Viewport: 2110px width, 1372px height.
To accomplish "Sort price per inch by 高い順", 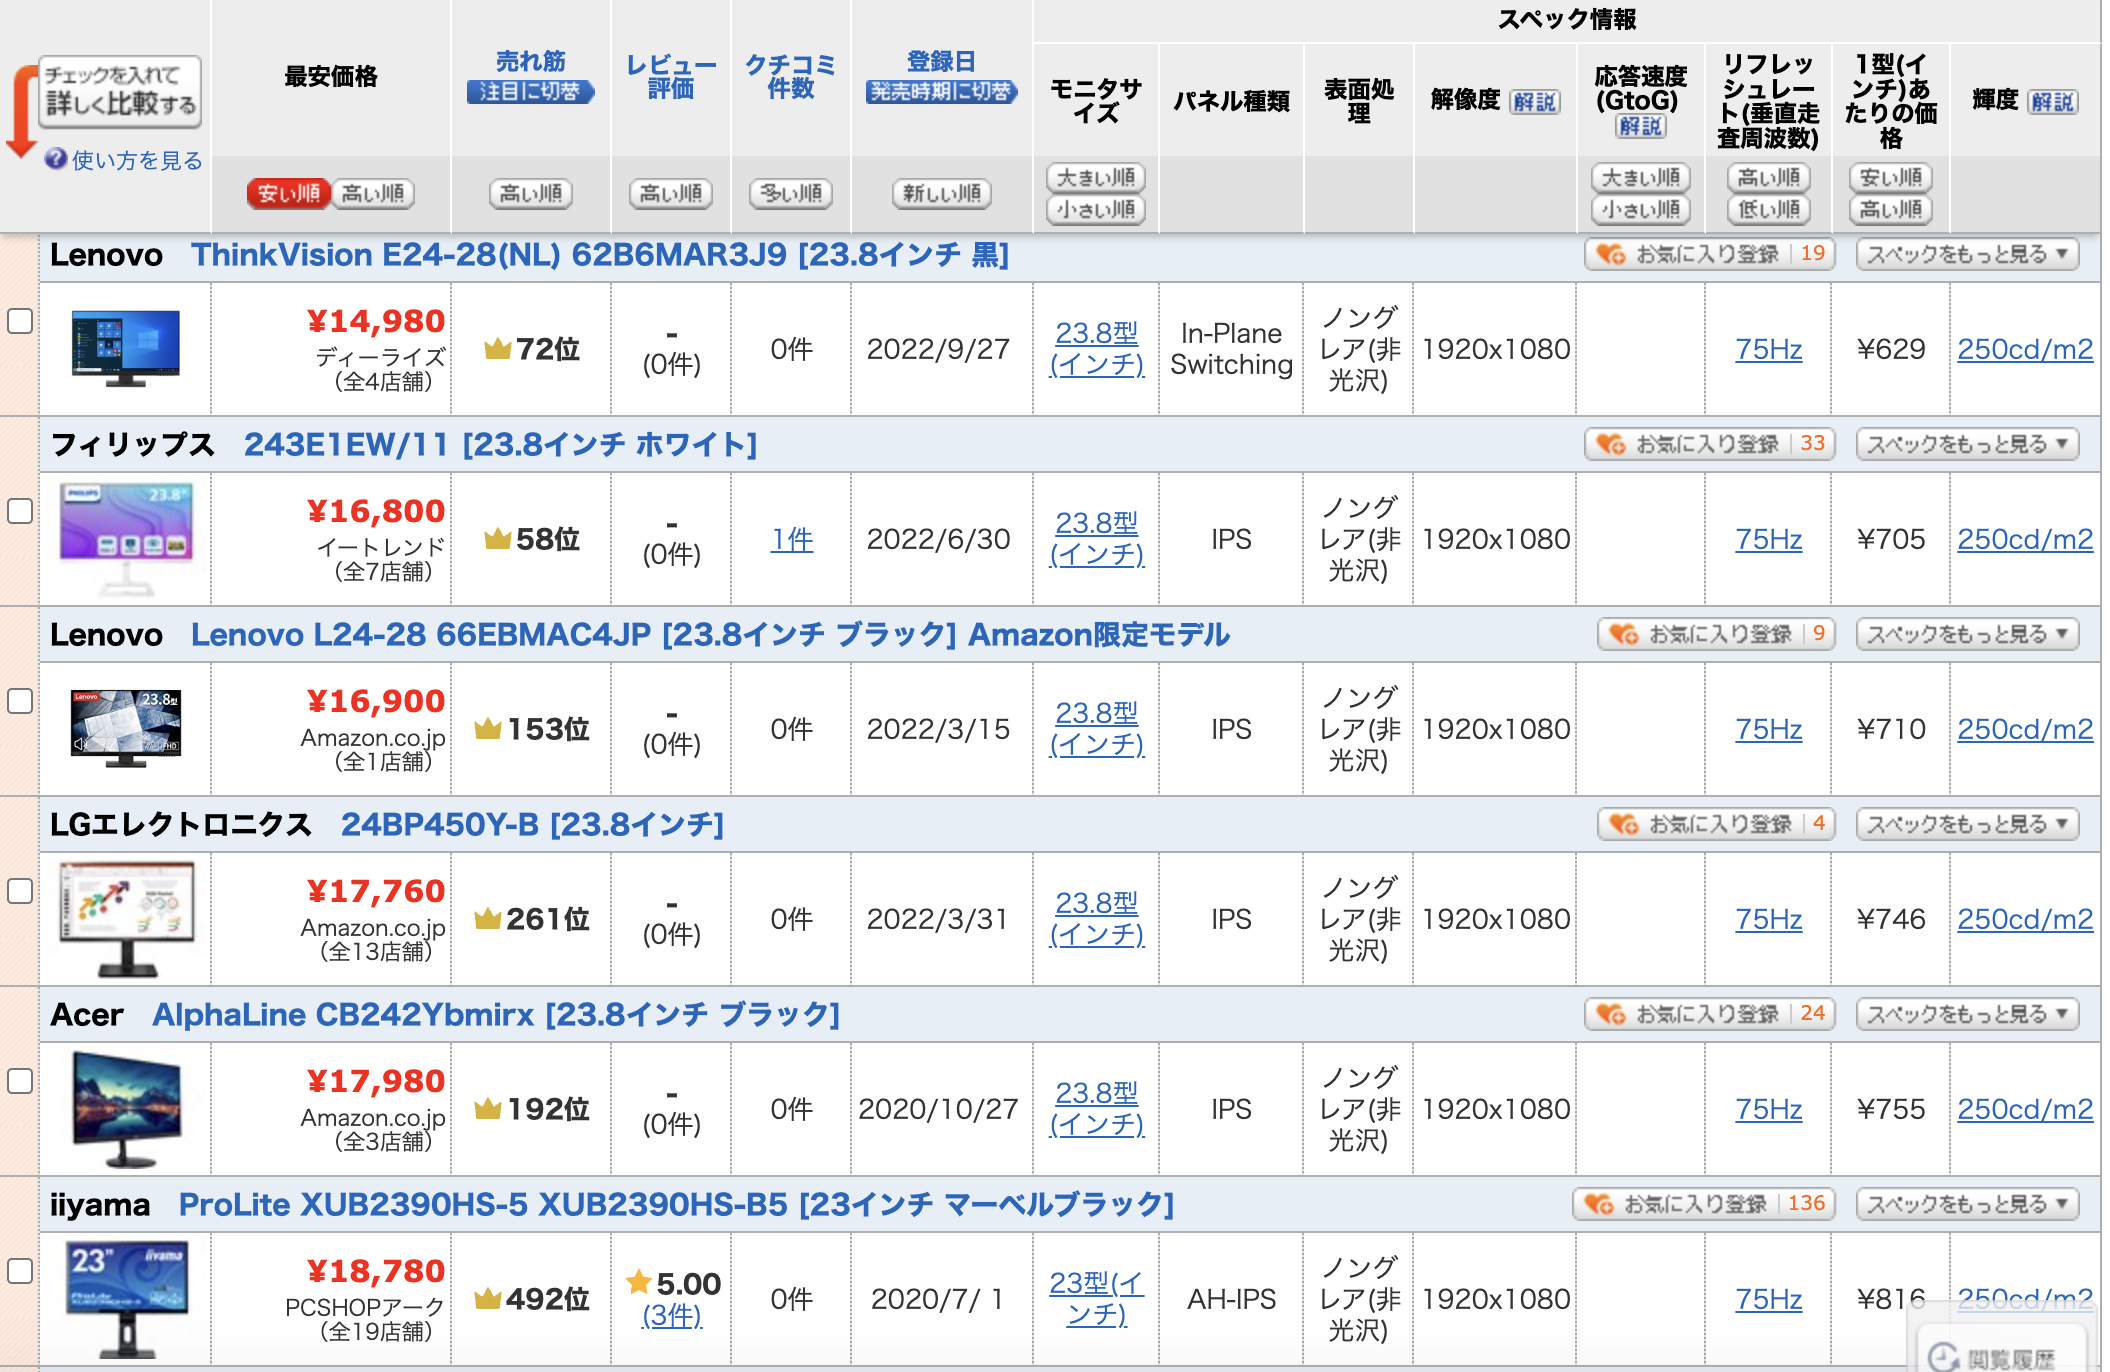I will click(1891, 210).
